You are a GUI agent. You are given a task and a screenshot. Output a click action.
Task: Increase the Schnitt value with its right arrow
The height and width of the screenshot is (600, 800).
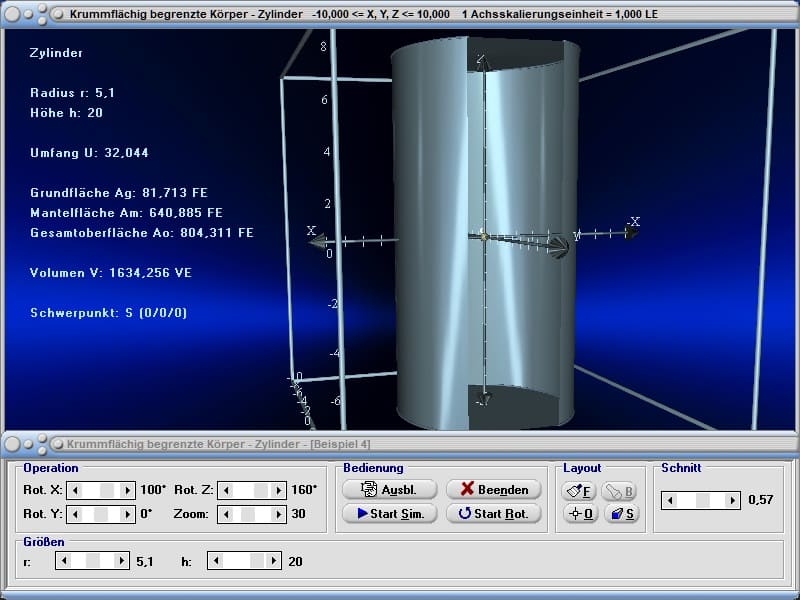(733, 500)
